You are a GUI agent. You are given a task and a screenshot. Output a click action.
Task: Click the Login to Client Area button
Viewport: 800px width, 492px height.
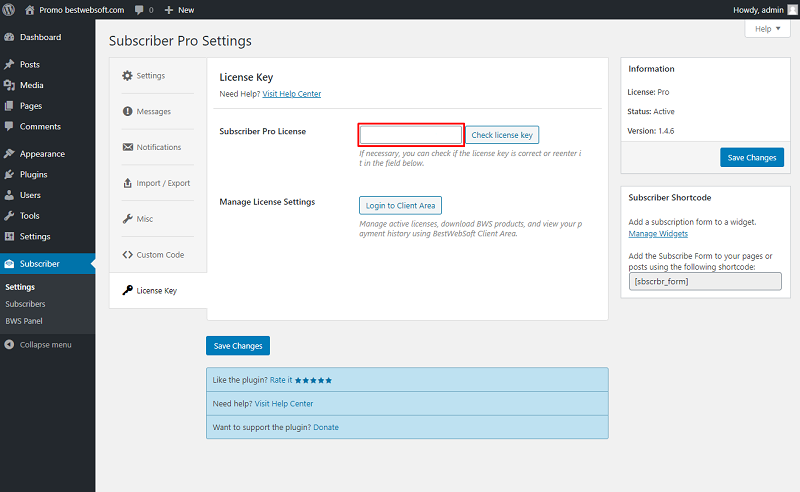coord(401,206)
